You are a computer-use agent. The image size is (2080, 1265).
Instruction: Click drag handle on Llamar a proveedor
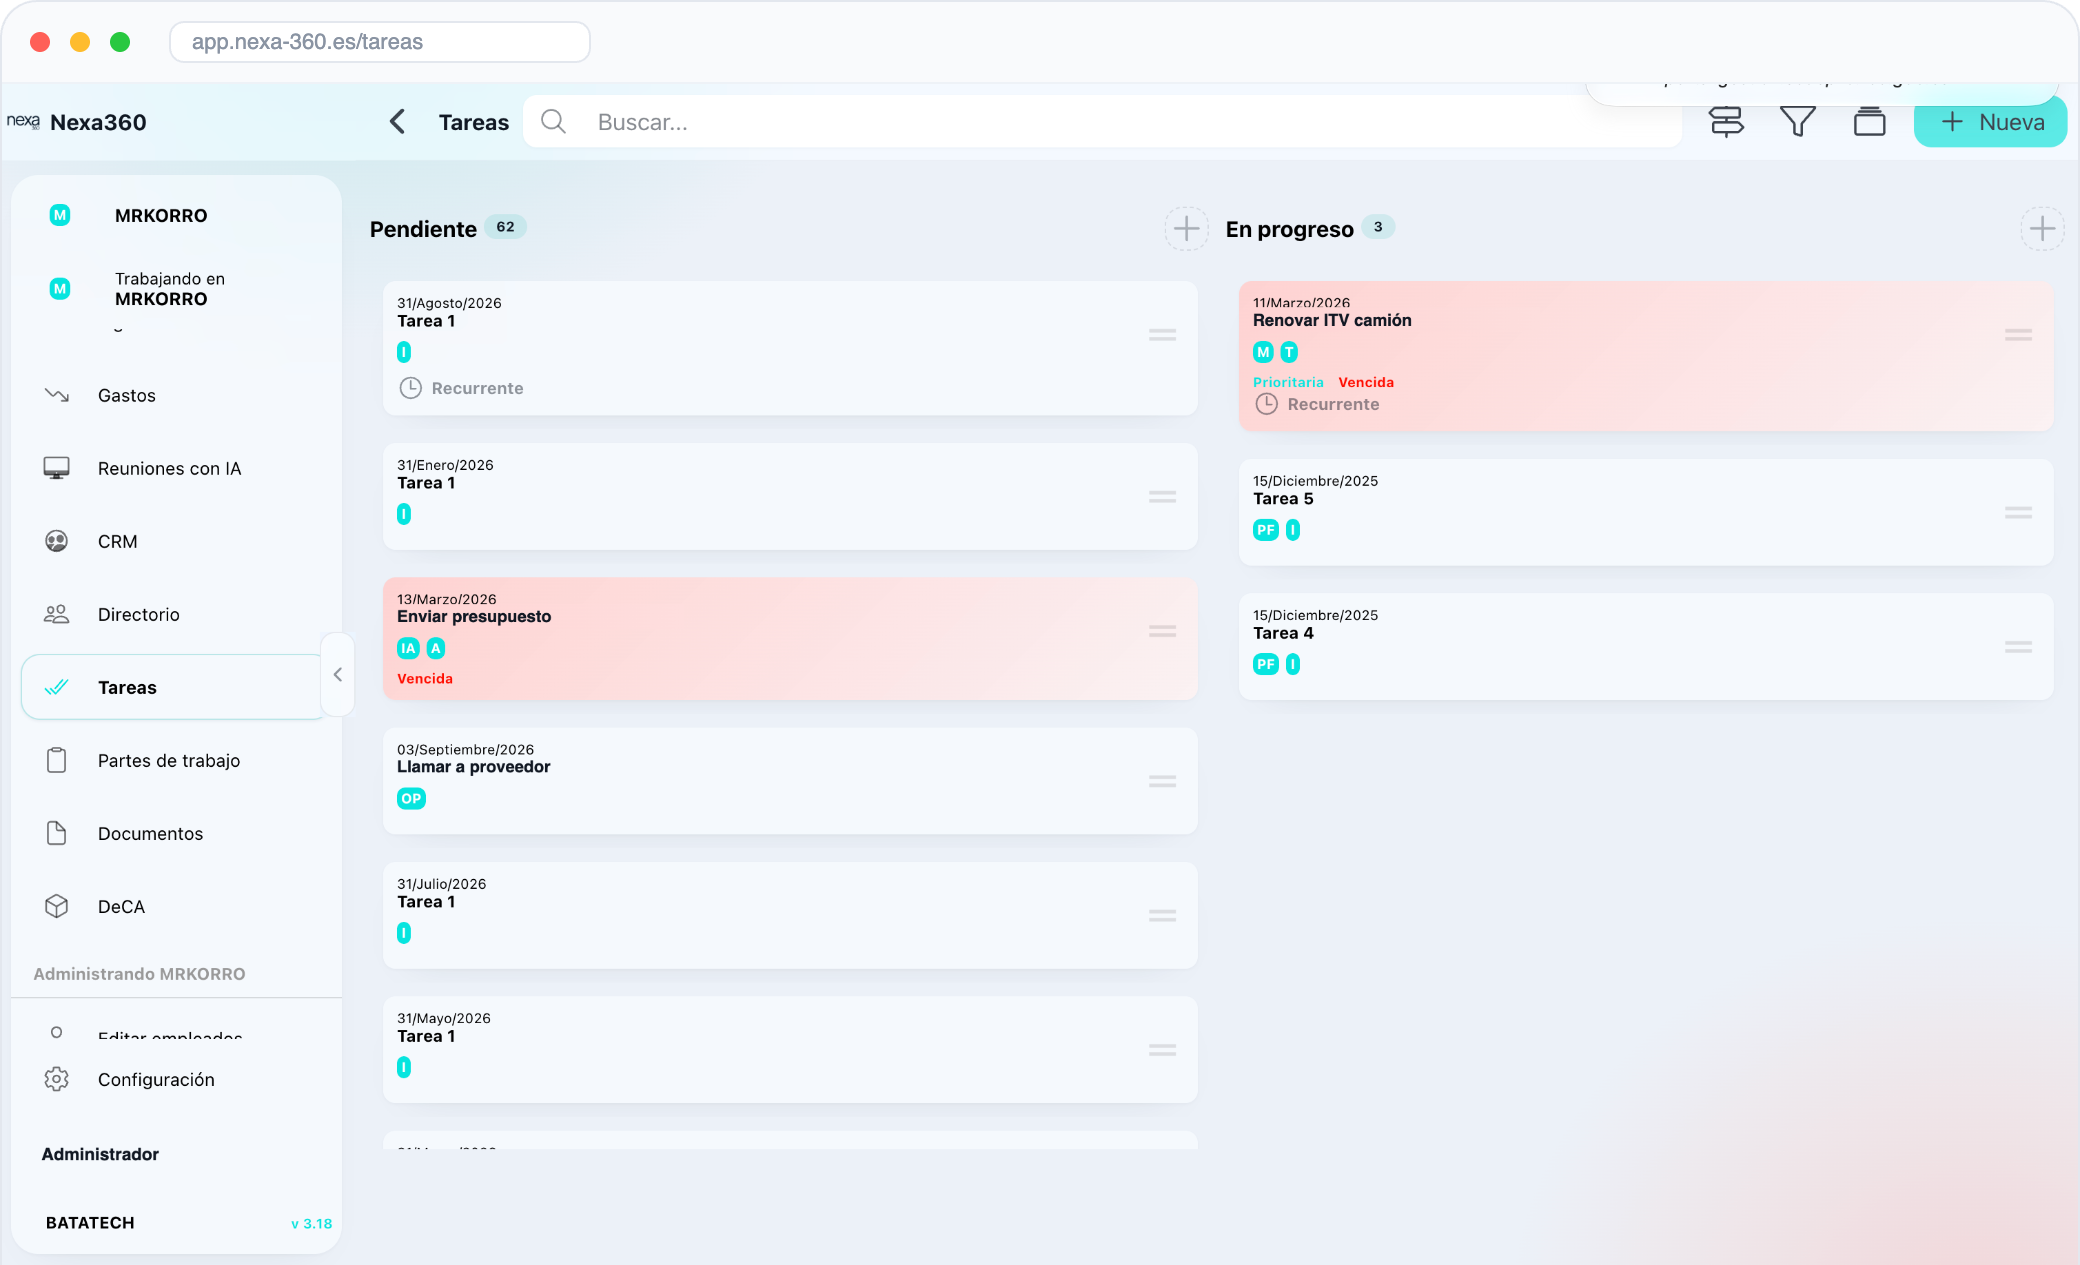[x=1162, y=781]
